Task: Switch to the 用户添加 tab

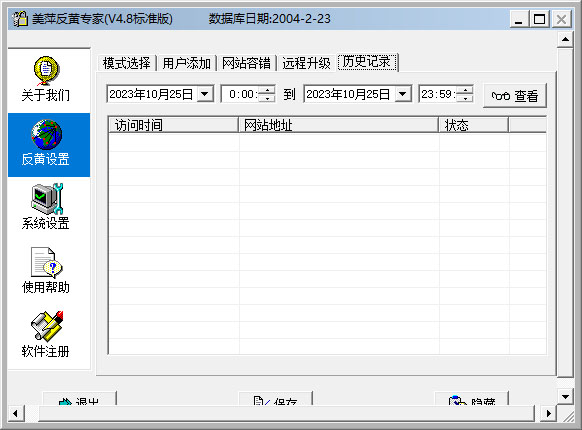Action: click(x=187, y=63)
